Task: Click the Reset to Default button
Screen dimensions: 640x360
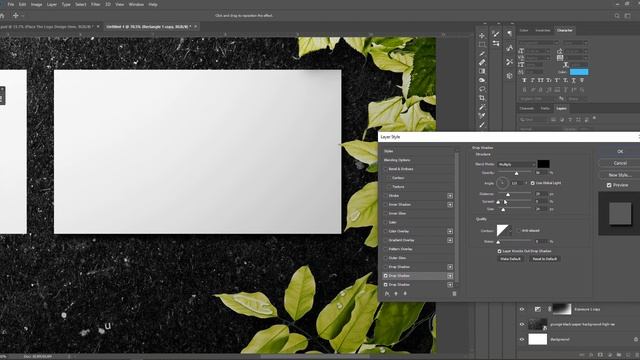Action: coord(544,259)
